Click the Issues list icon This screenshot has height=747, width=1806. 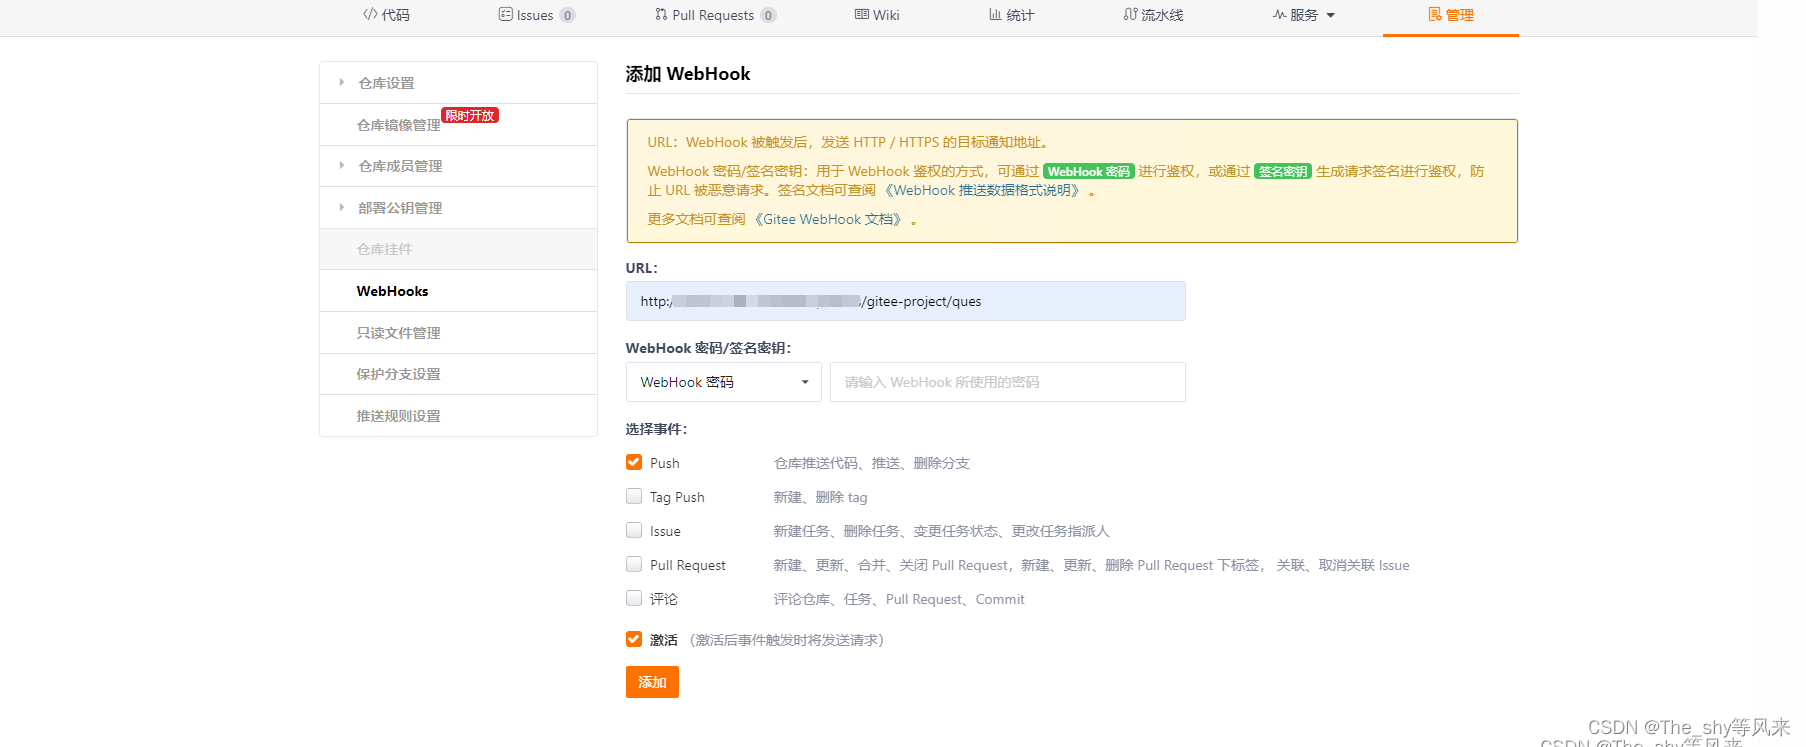pos(505,14)
